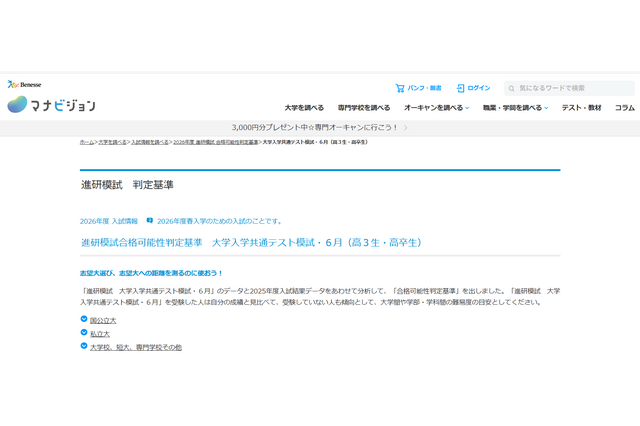This screenshot has height=426, width=640.
Task: Open the 私立大 link
Action: click(100, 334)
